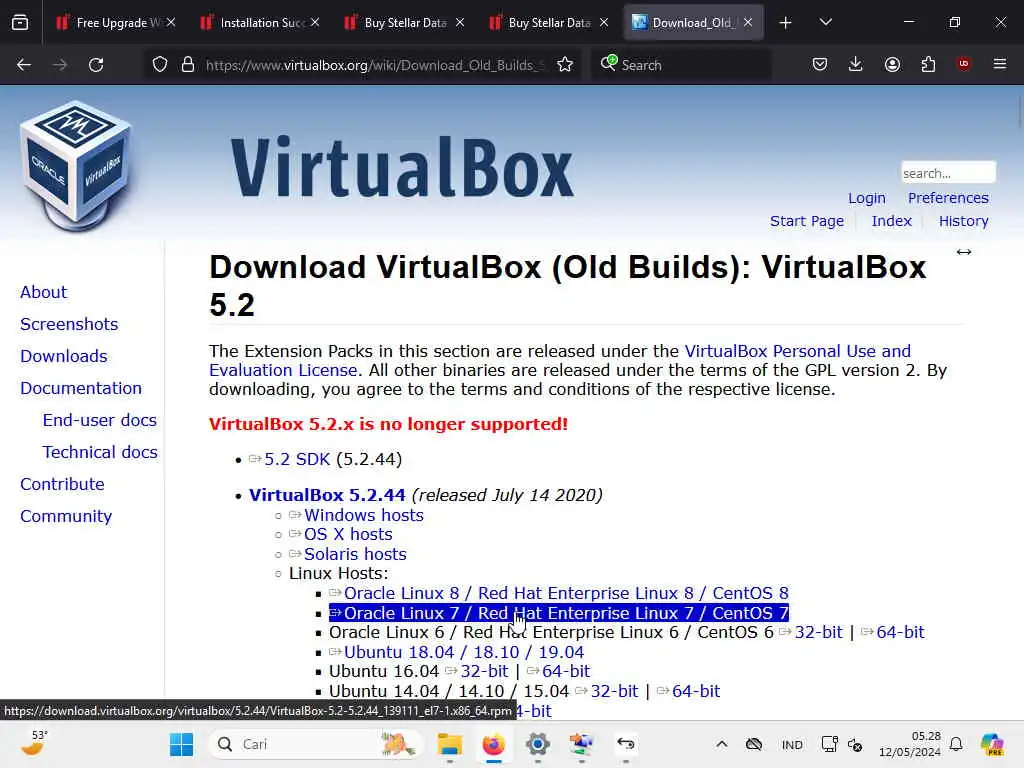Open Documentation in sidebar

(x=80, y=388)
